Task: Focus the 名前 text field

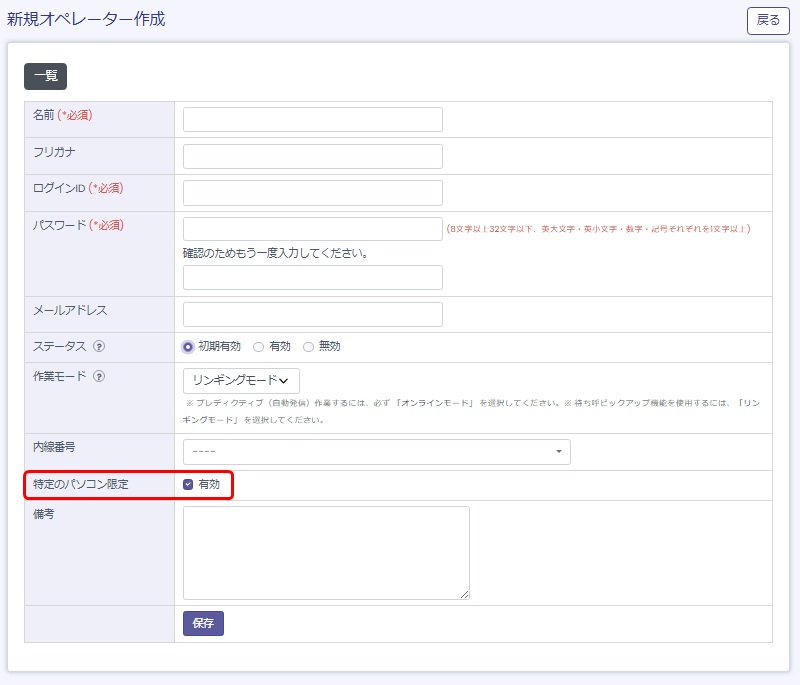Action: [312, 120]
